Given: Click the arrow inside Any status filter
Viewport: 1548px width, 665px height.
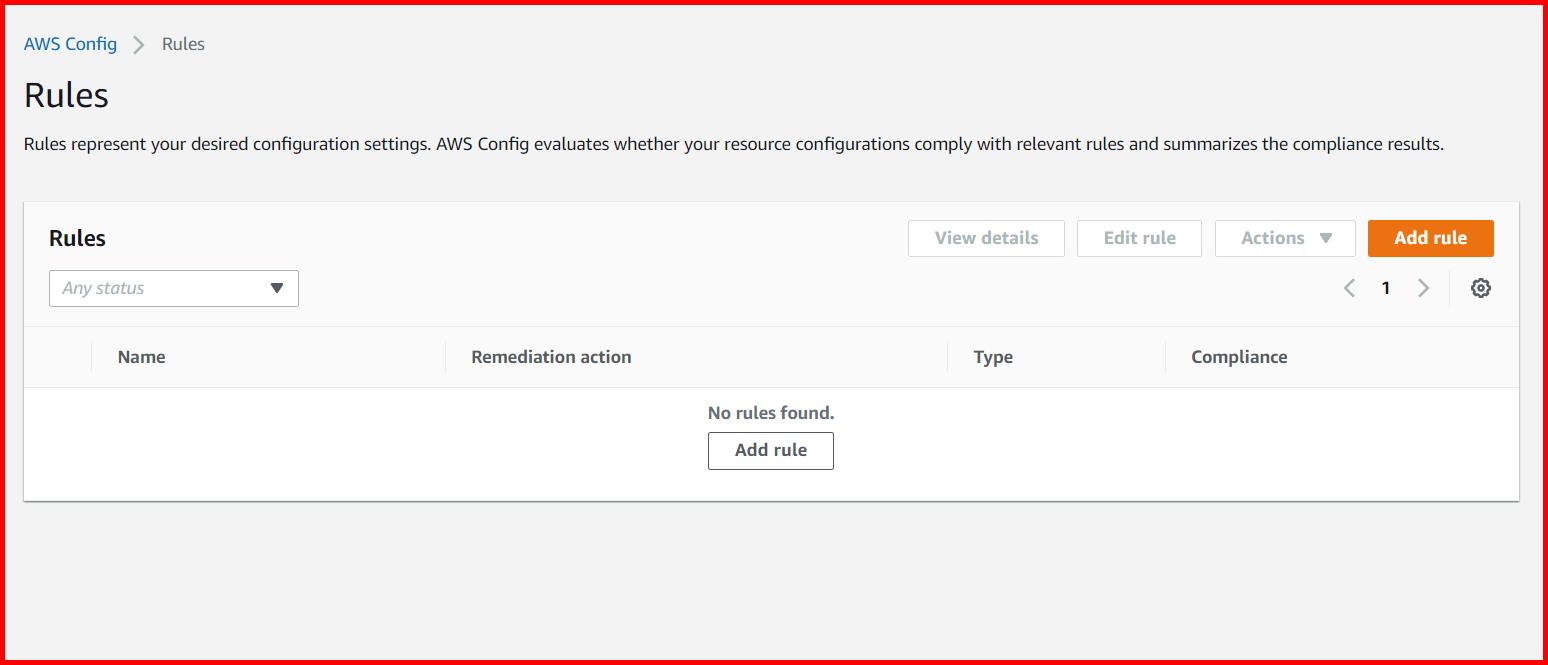Looking at the screenshot, I should tap(277, 288).
